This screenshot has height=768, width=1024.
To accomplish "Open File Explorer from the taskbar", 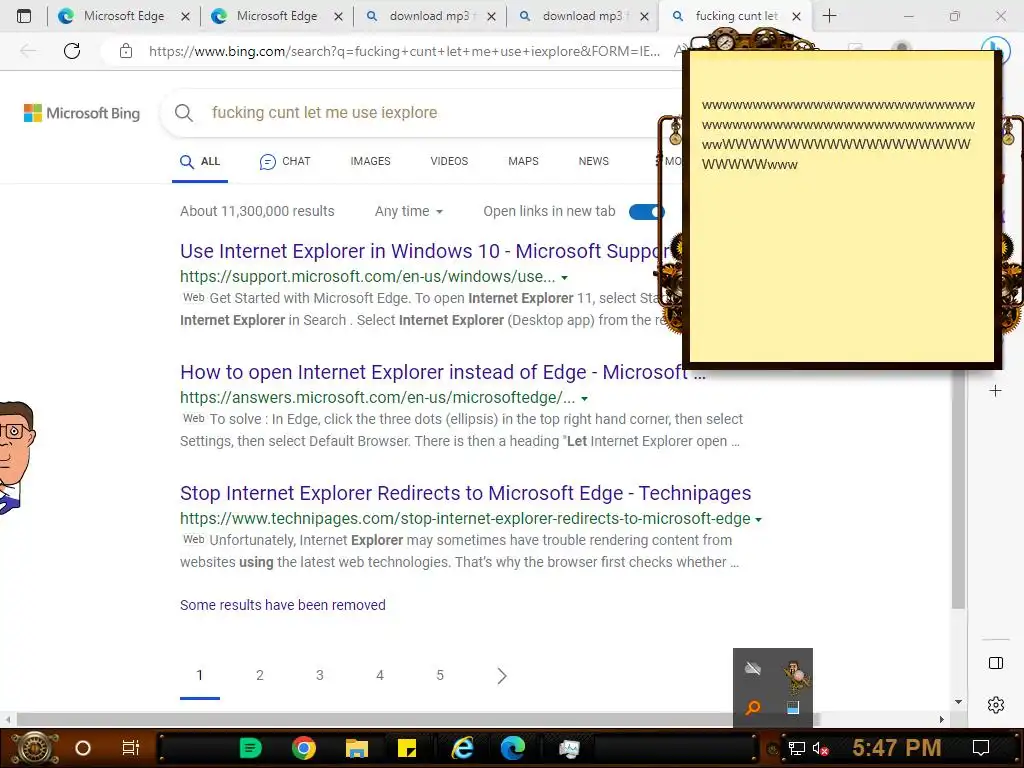I will (357, 748).
